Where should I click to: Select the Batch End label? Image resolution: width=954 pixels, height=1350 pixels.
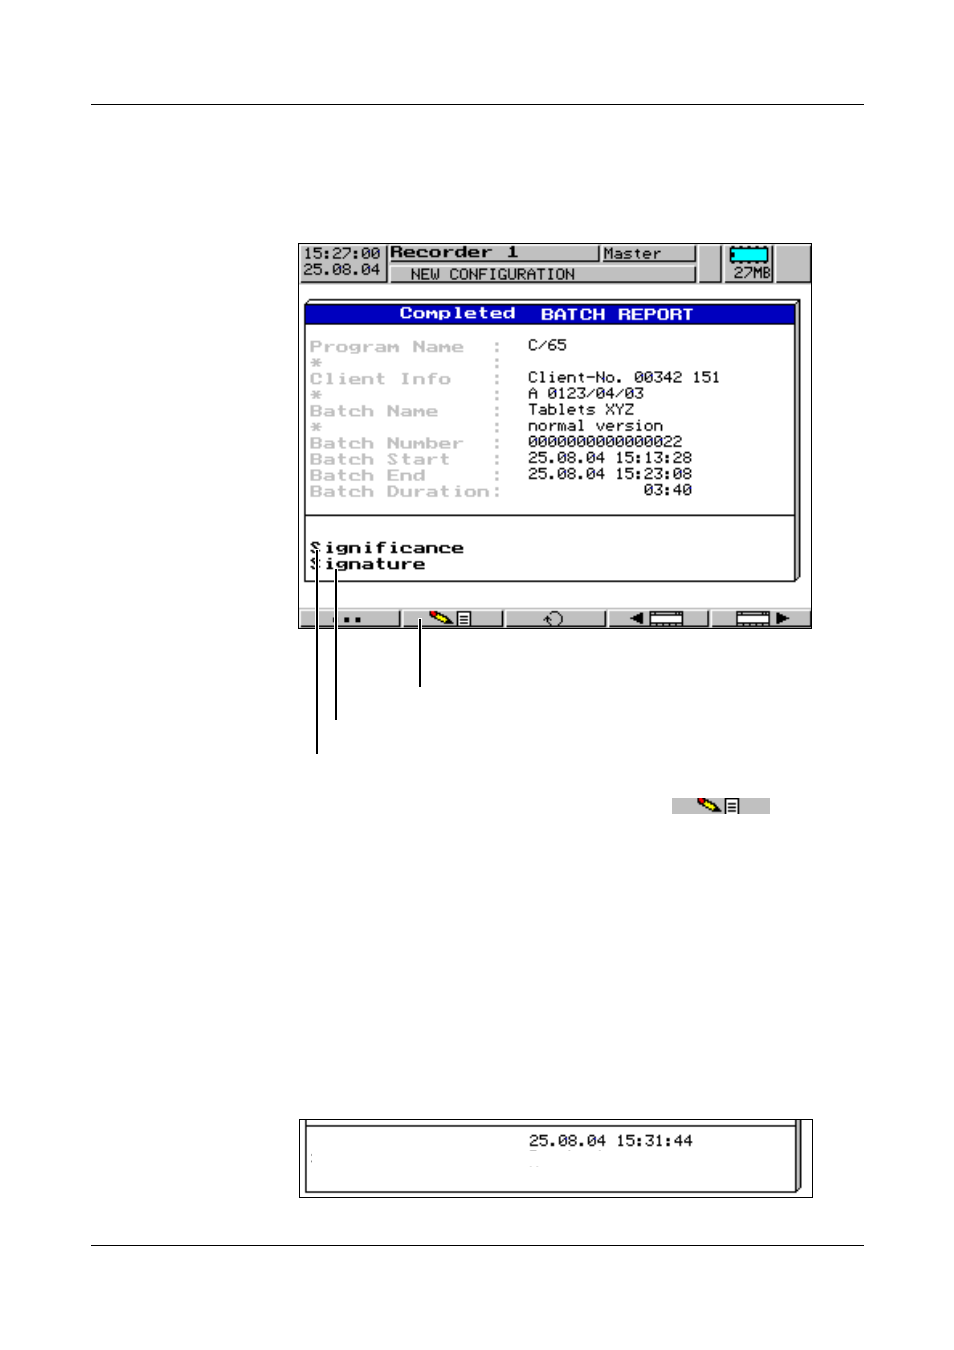coord(367,475)
